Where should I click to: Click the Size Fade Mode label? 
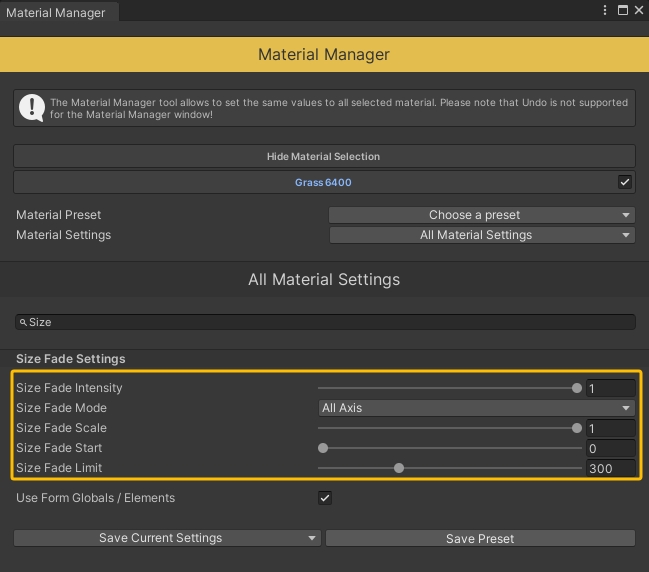click(61, 408)
